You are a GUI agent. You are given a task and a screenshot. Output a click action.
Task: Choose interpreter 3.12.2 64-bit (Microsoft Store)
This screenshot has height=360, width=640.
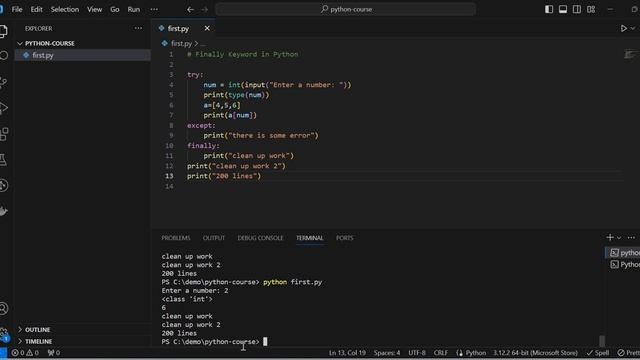(535, 353)
